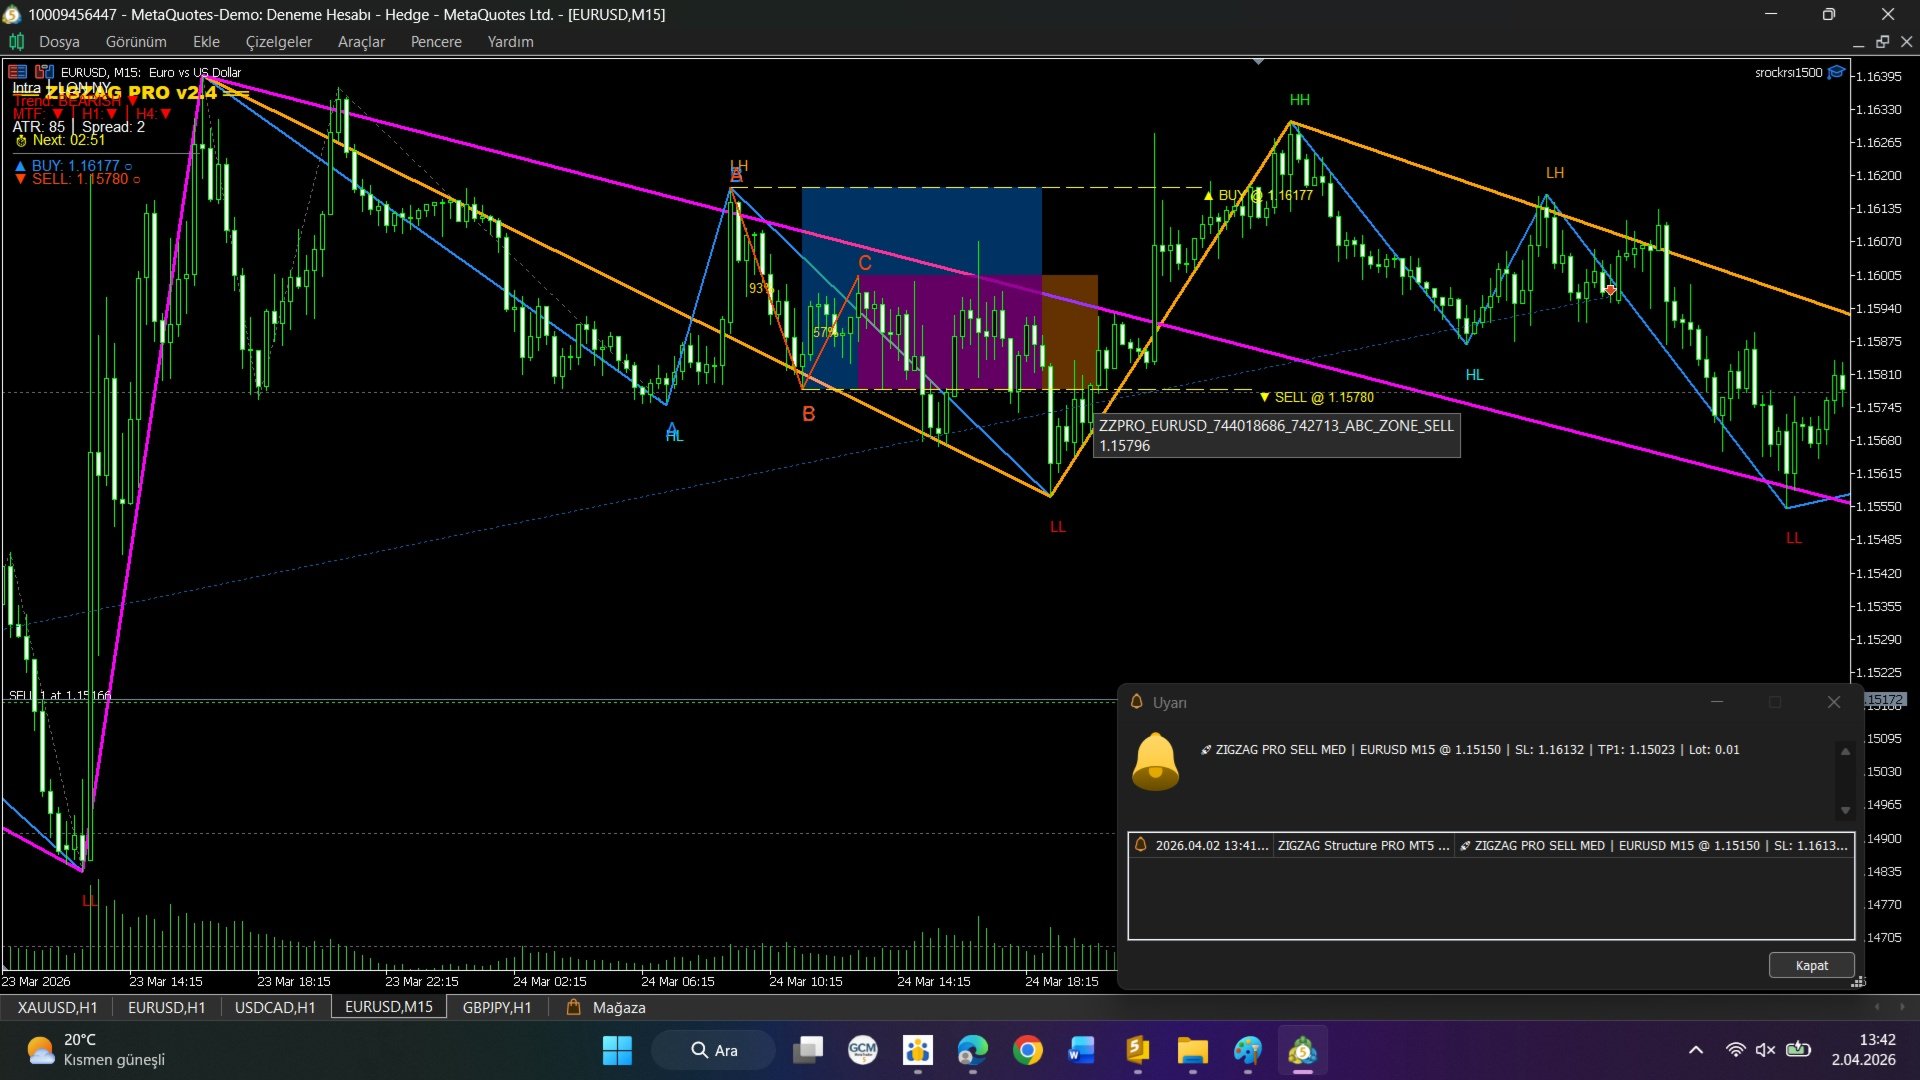Switch to the GBPJPY,H1 chart tab
1920x1080 pixels.
coord(497,1007)
